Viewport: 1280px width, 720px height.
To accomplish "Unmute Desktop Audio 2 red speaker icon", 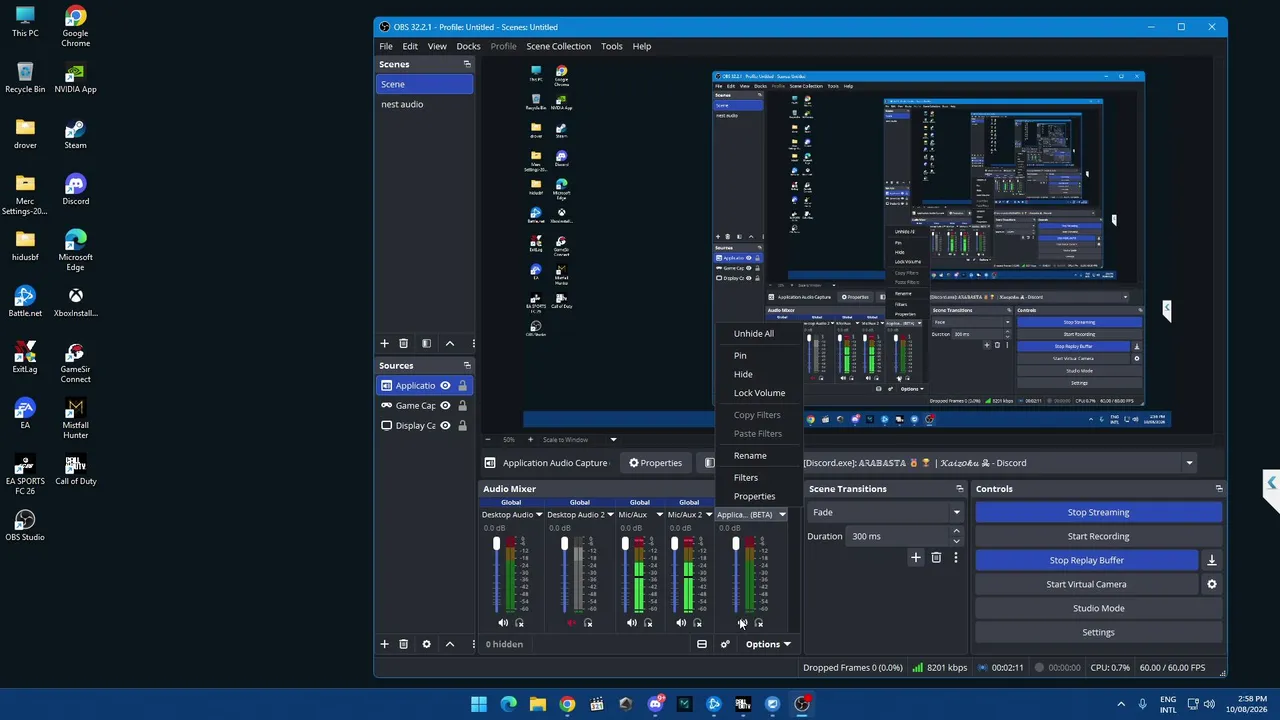I will pos(572,623).
